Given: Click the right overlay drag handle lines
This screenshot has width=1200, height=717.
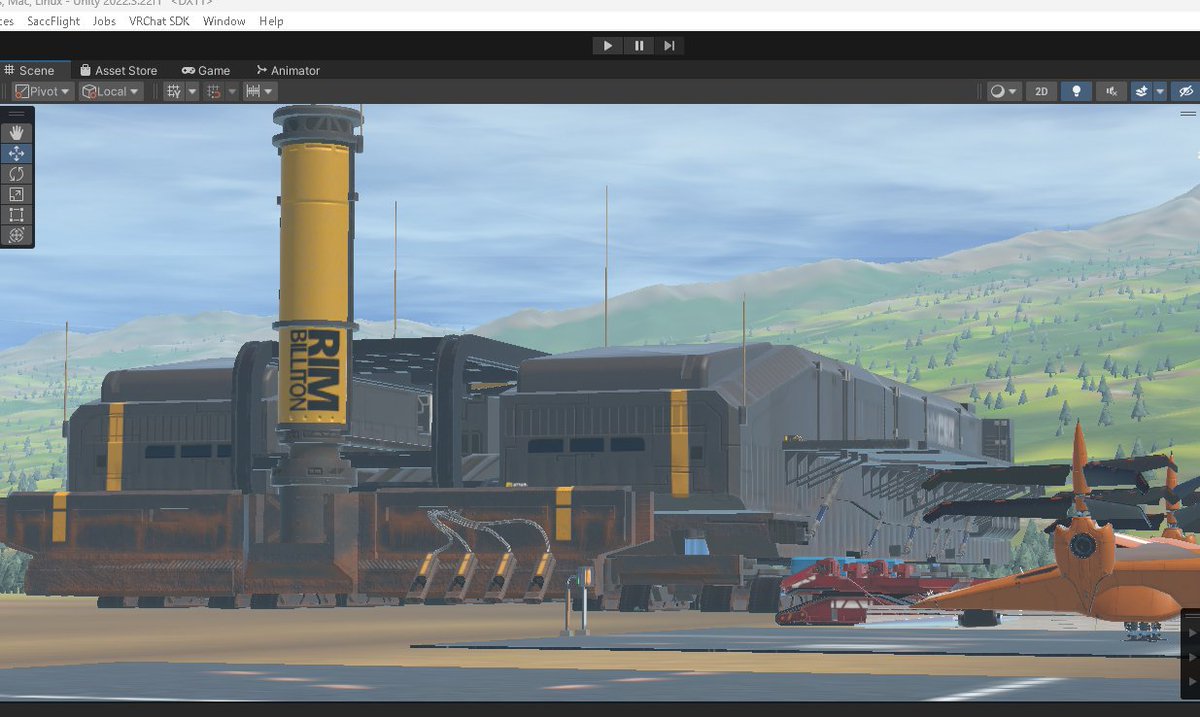Looking at the screenshot, I should pyautogui.click(x=1188, y=114).
